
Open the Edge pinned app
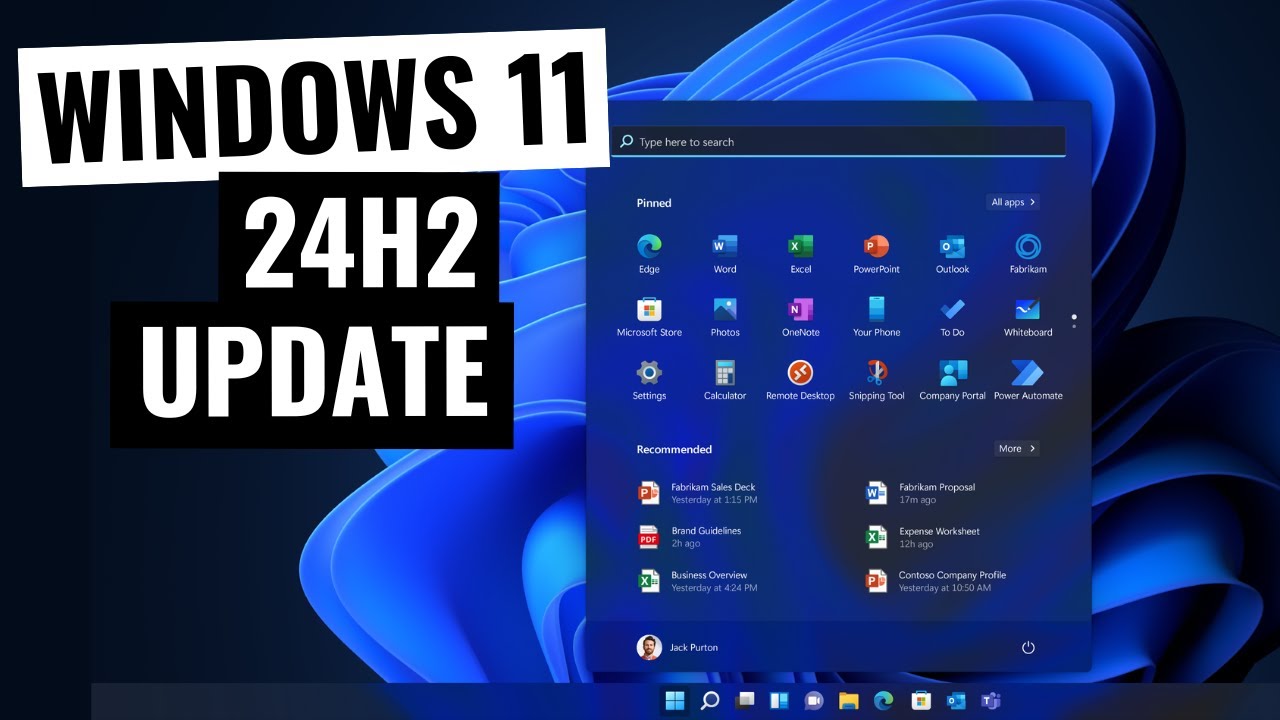point(649,253)
